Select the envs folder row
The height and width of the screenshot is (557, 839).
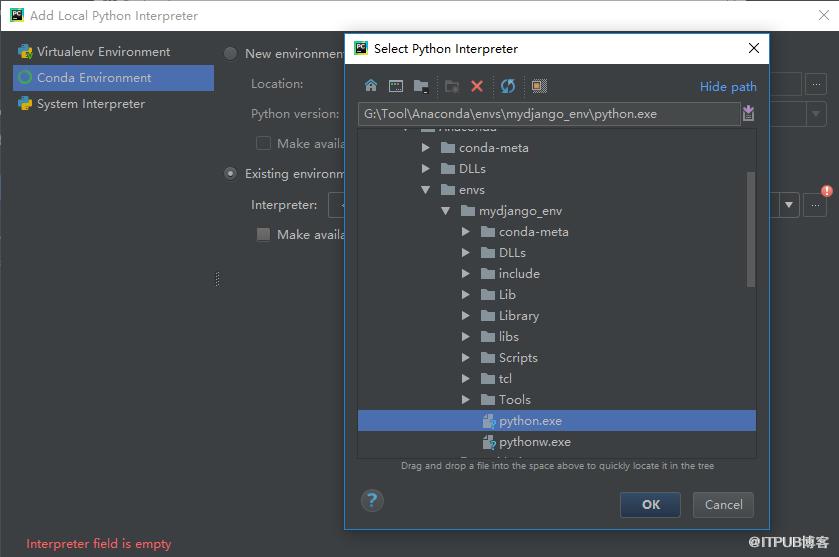pos(556,189)
